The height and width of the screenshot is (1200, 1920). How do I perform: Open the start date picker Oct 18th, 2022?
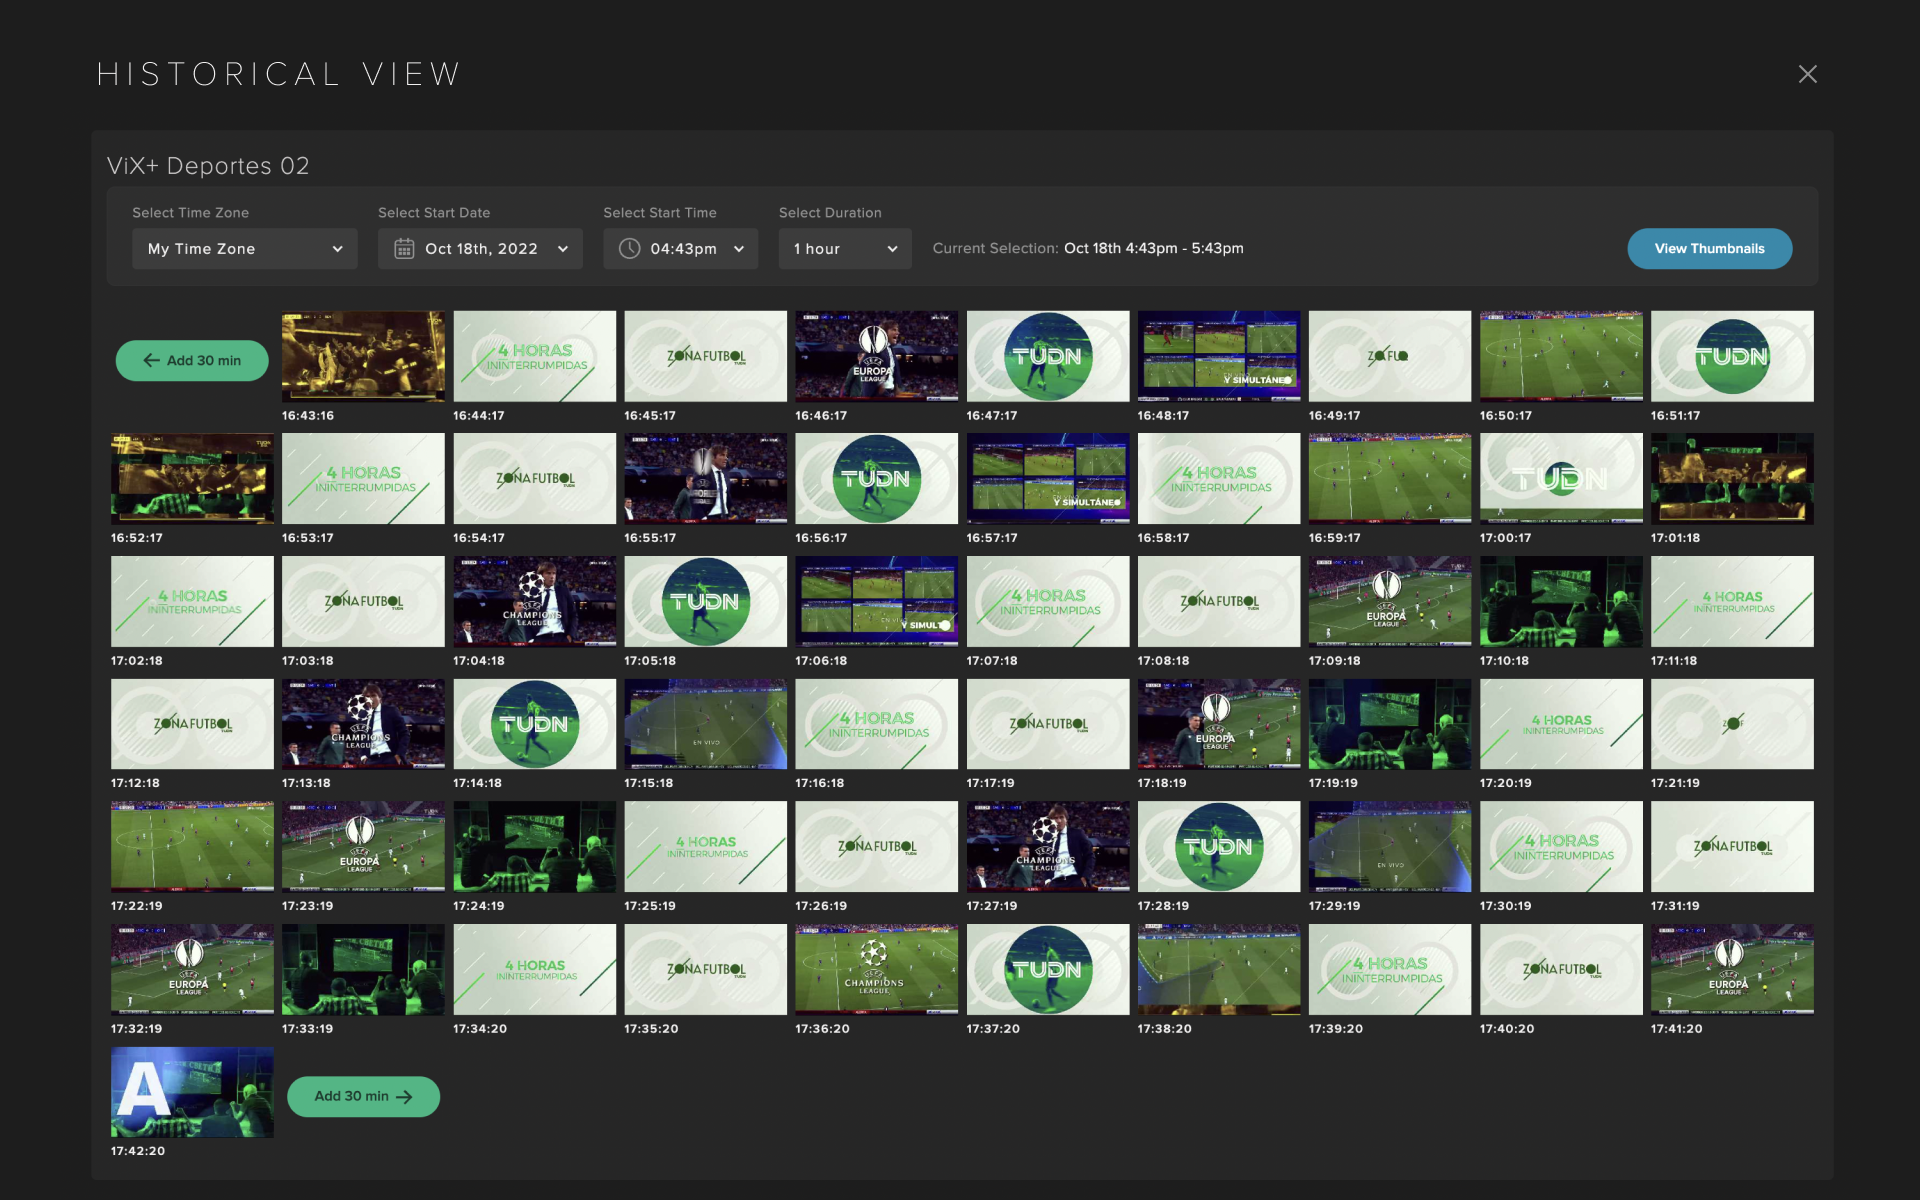click(481, 249)
